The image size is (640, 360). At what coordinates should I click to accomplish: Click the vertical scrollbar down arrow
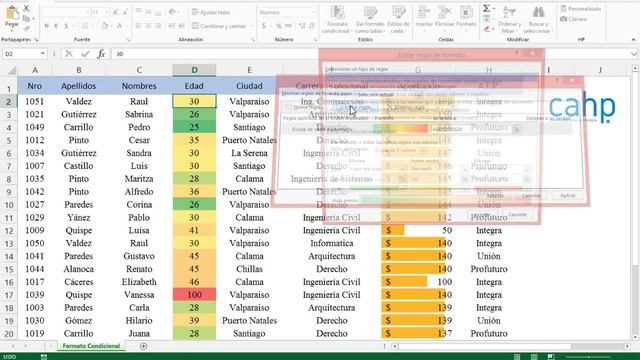[635, 337]
